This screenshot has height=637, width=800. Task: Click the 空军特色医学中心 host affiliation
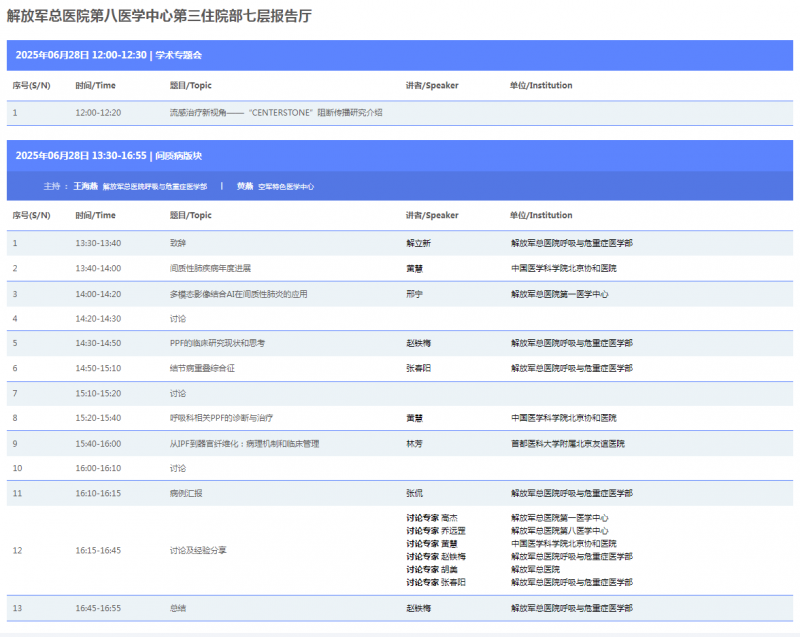[286, 187]
